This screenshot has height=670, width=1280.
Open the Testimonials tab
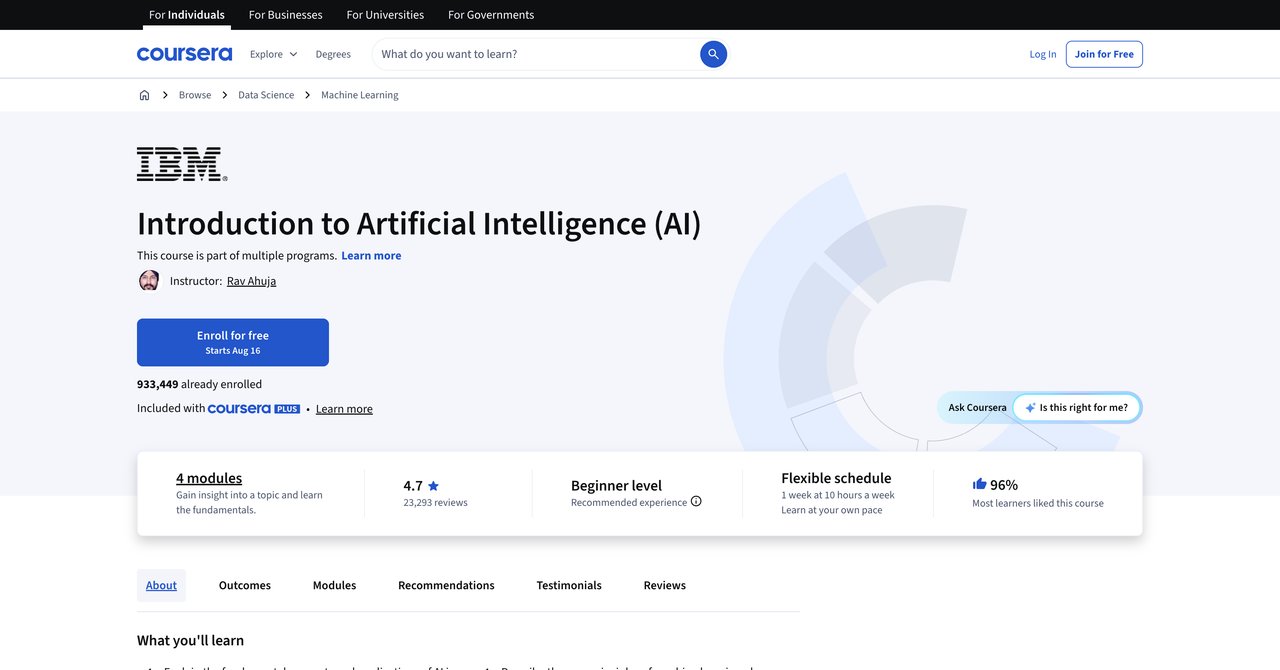pos(569,585)
